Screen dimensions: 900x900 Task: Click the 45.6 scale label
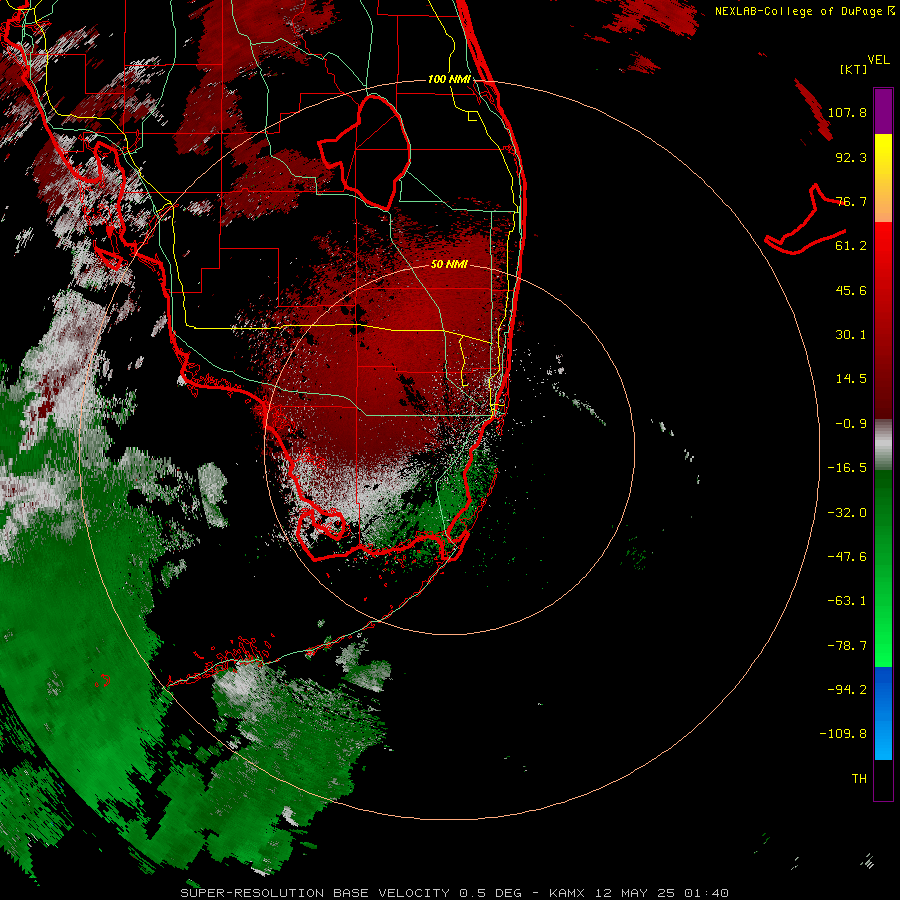[851, 290]
